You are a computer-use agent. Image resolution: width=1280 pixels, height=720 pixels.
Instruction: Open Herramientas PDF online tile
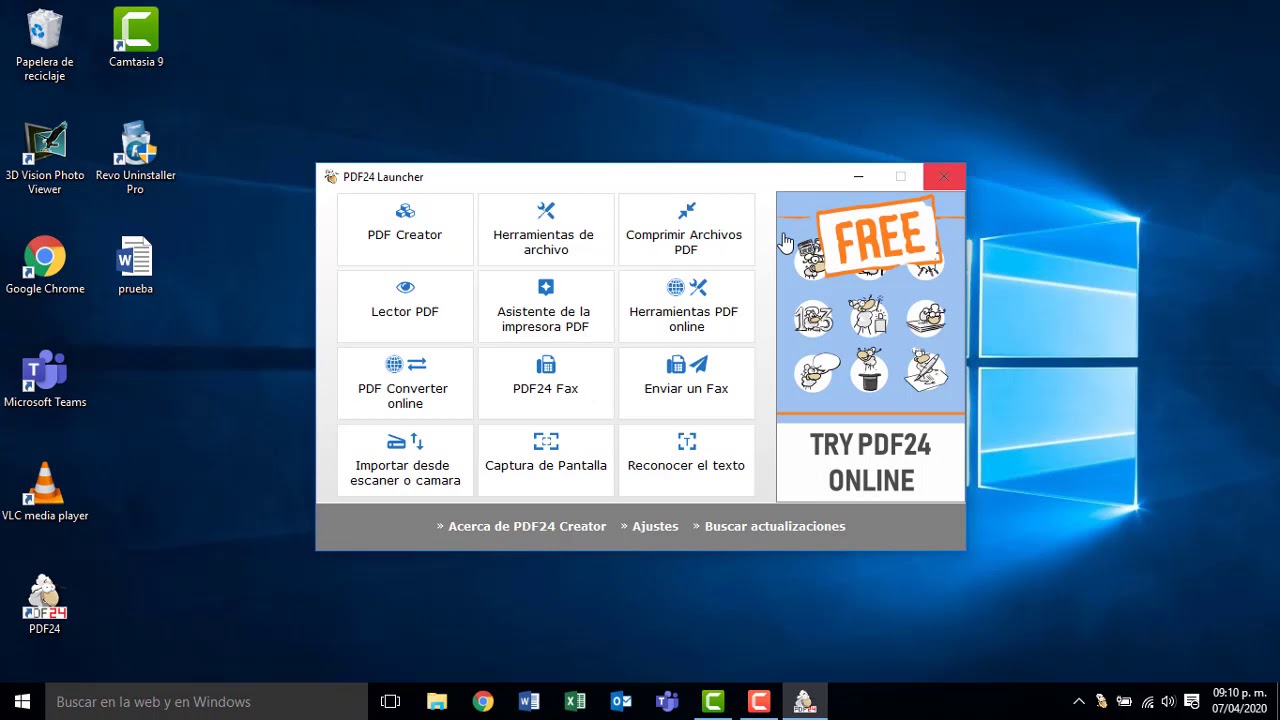(686, 306)
